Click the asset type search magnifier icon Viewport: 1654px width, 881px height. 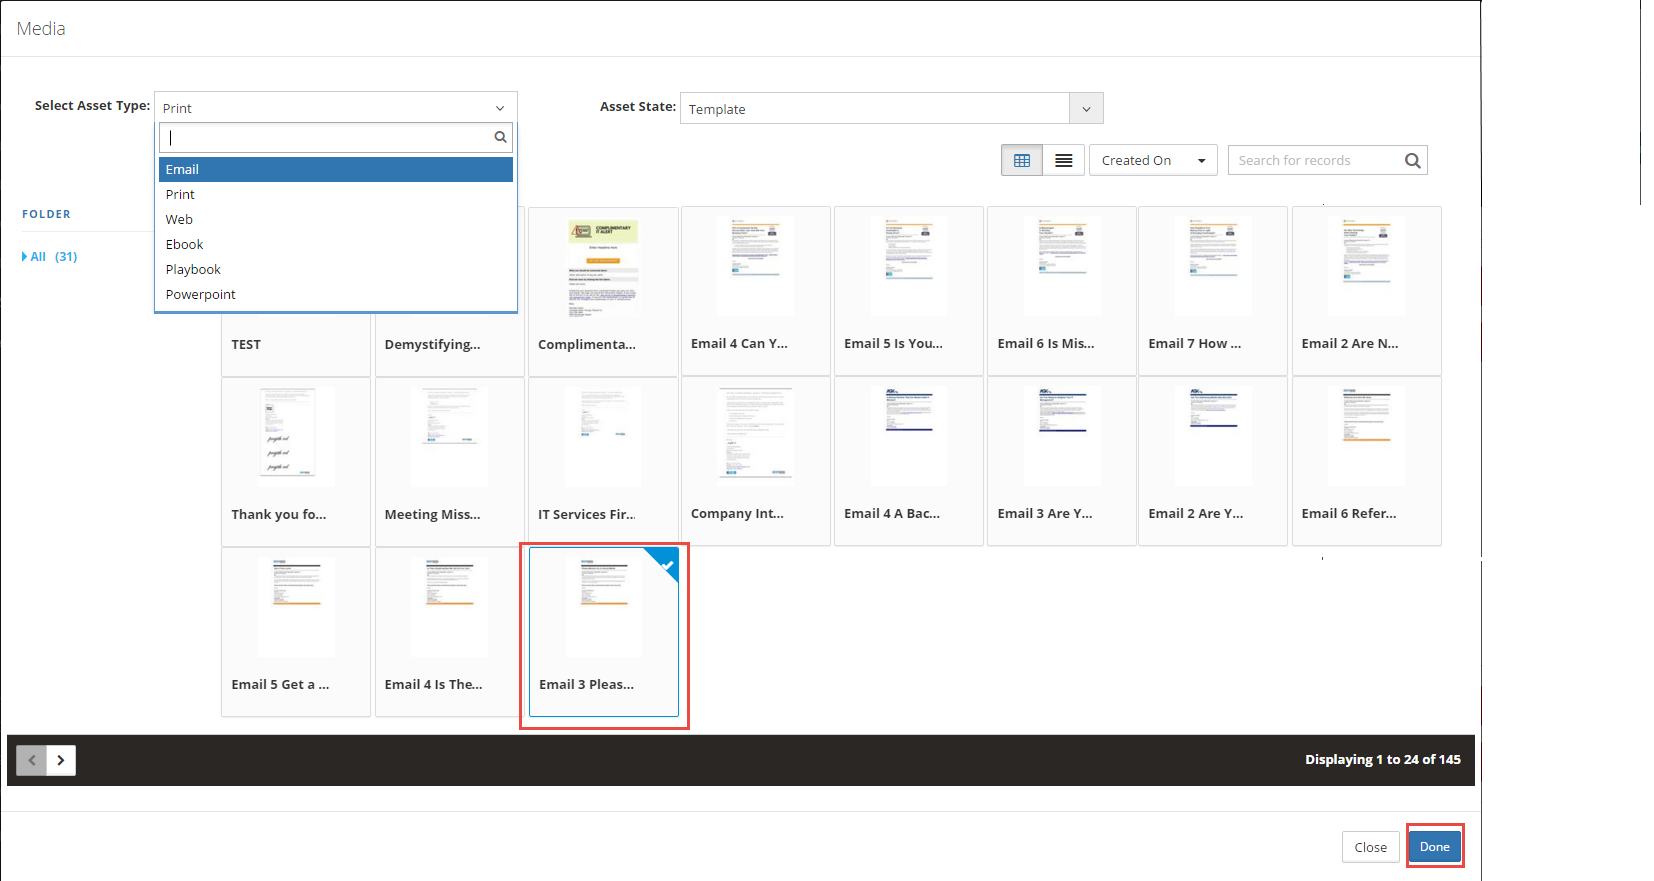[500, 137]
